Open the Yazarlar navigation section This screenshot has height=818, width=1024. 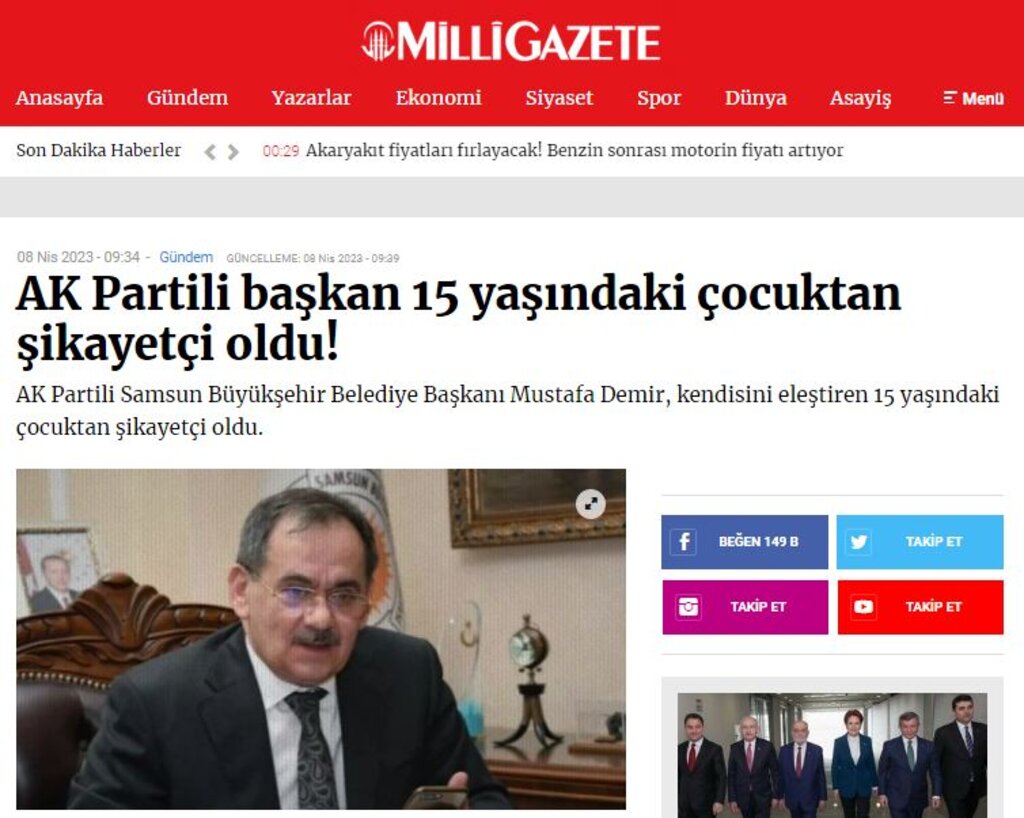(x=312, y=98)
